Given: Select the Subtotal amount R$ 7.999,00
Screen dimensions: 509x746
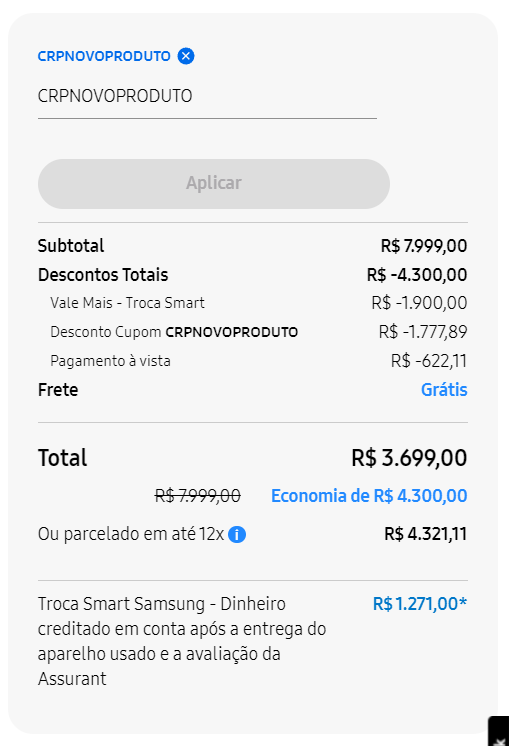Looking at the screenshot, I should coord(424,246).
